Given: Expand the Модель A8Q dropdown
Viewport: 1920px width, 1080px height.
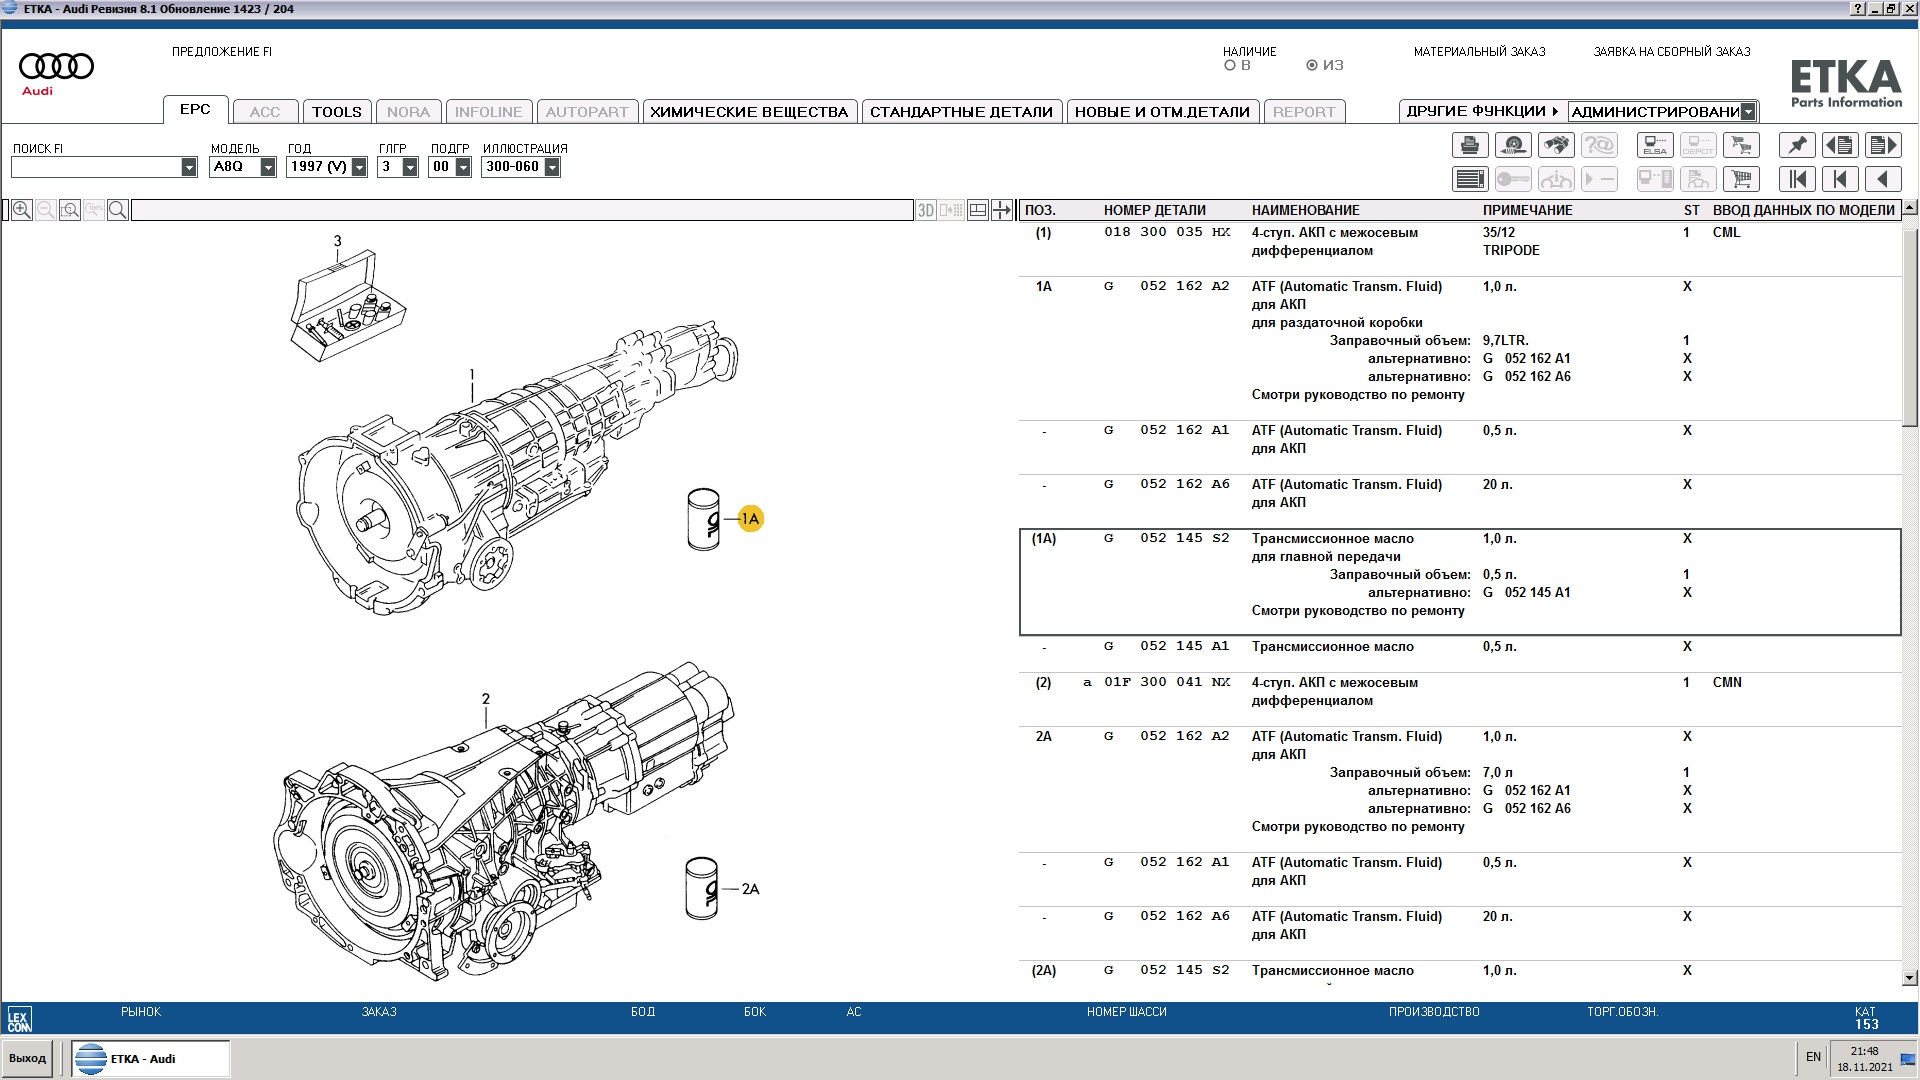Looking at the screenshot, I should [x=268, y=168].
